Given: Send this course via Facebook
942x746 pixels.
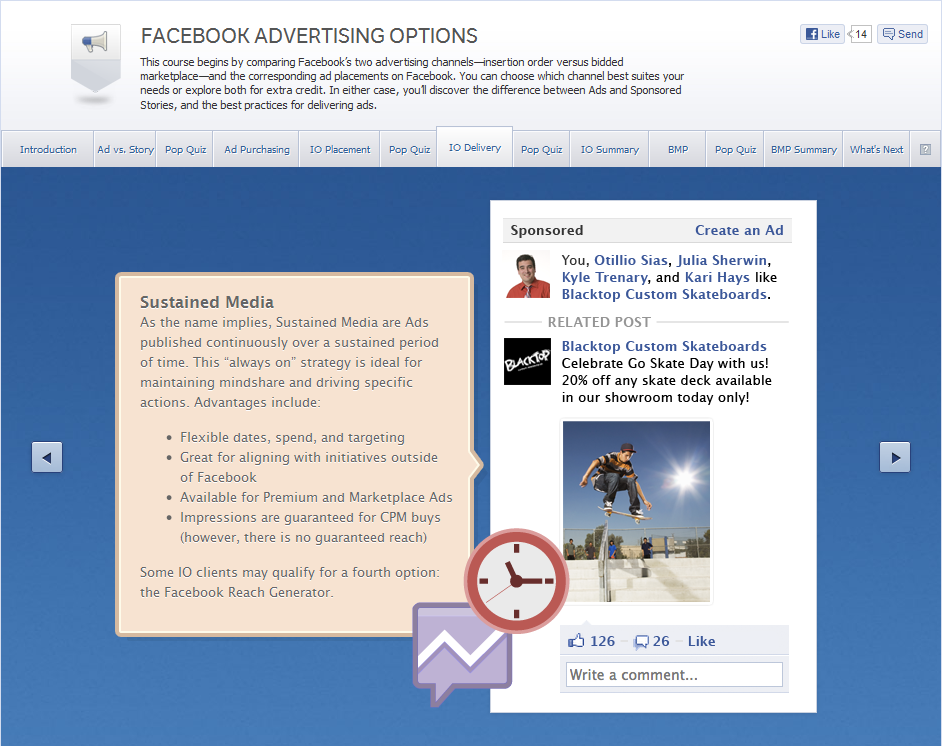Looking at the screenshot, I should (902, 34).
